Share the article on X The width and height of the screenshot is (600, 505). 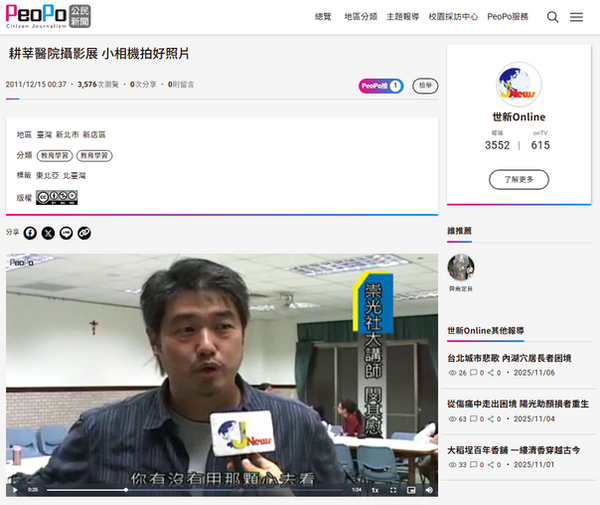tap(48, 233)
